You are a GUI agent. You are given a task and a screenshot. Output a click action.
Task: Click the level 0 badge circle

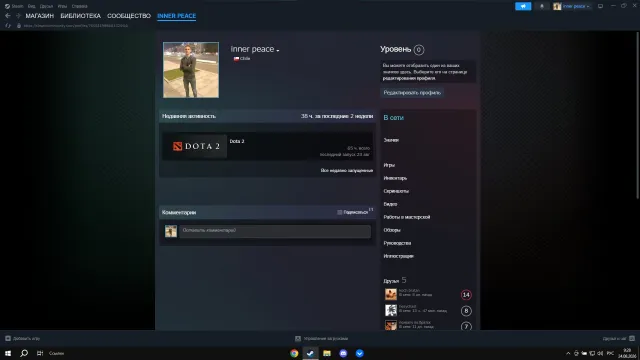pos(418,50)
